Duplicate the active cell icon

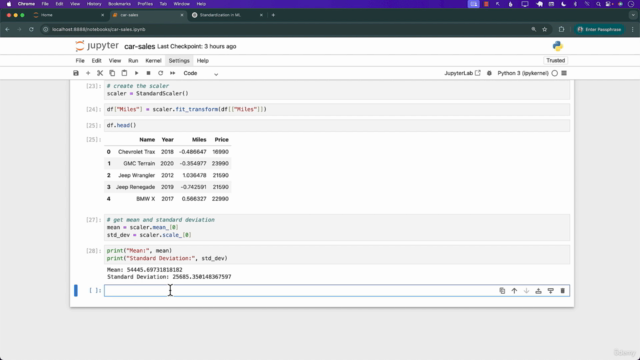coord(502,291)
